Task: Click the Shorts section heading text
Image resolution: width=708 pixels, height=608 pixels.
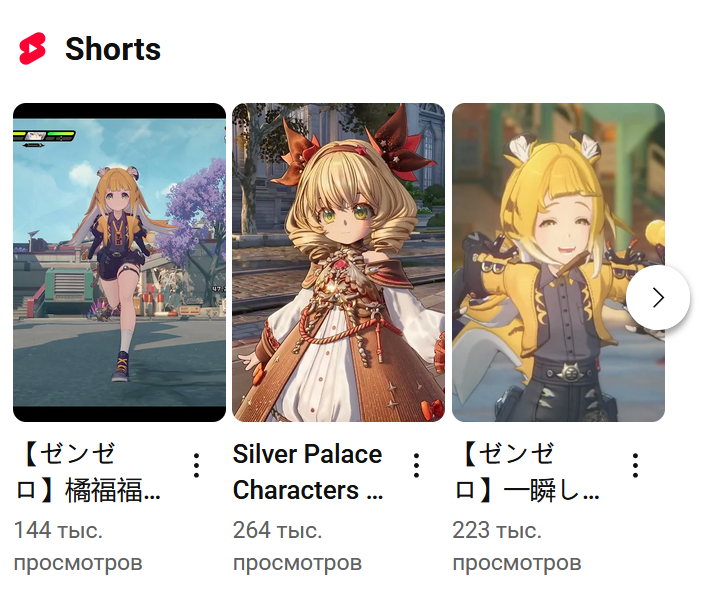Action: click(x=113, y=48)
